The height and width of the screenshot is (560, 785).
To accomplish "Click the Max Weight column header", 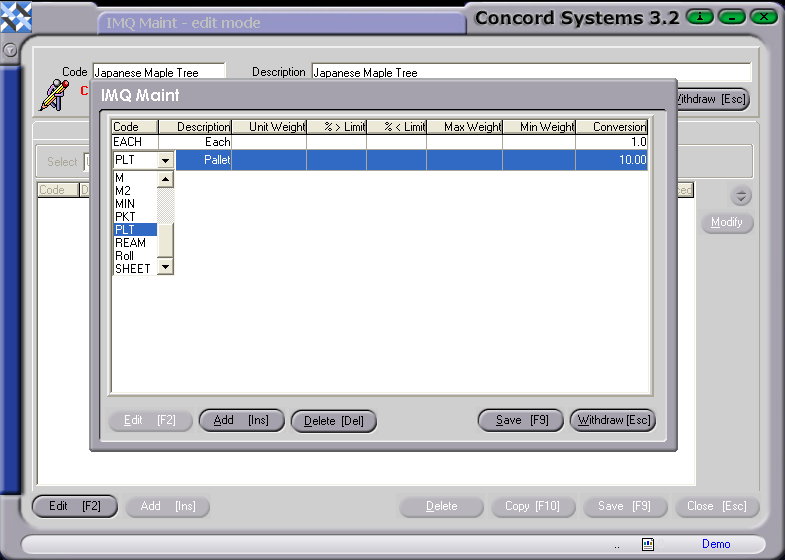I will coord(465,127).
